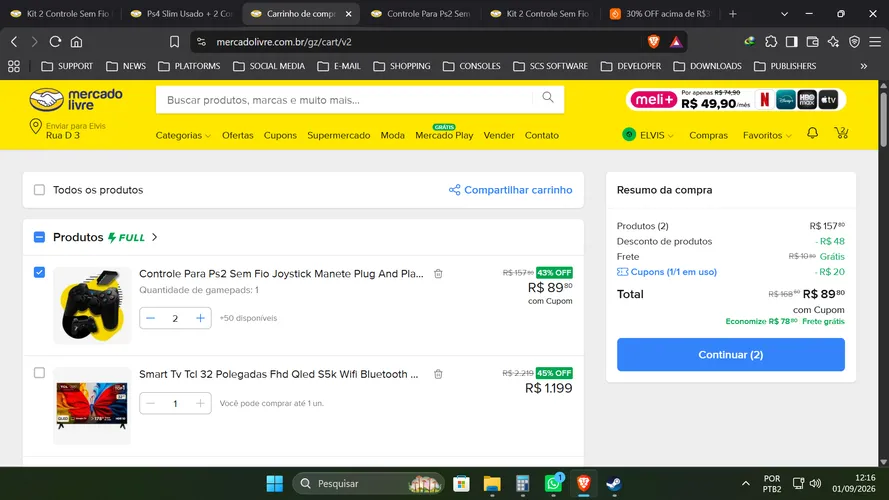The height and width of the screenshot is (500, 889).
Task: Click the Windows taskbar Pesquisar search box
Action: pyautogui.click(x=368, y=484)
